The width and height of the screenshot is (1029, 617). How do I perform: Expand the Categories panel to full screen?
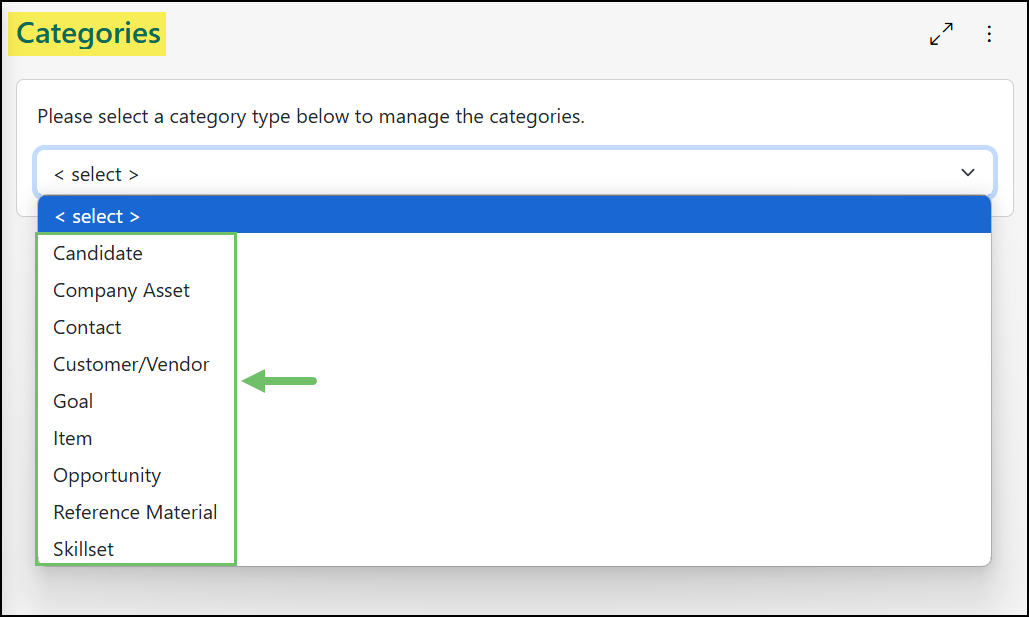941,33
